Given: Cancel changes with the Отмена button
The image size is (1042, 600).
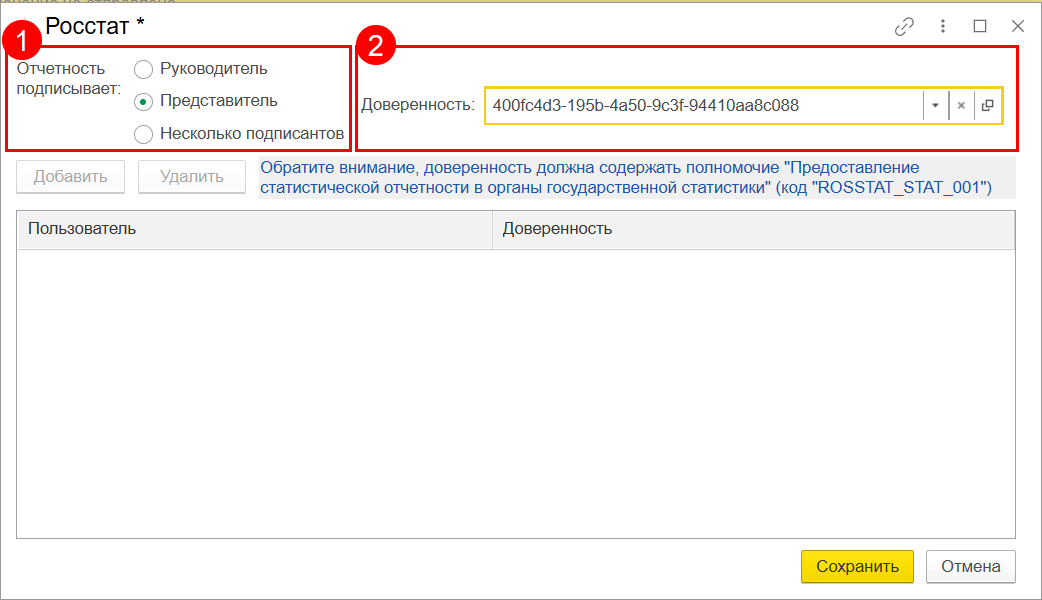Looking at the screenshot, I should pyautogui.click(x=970, y=566).
